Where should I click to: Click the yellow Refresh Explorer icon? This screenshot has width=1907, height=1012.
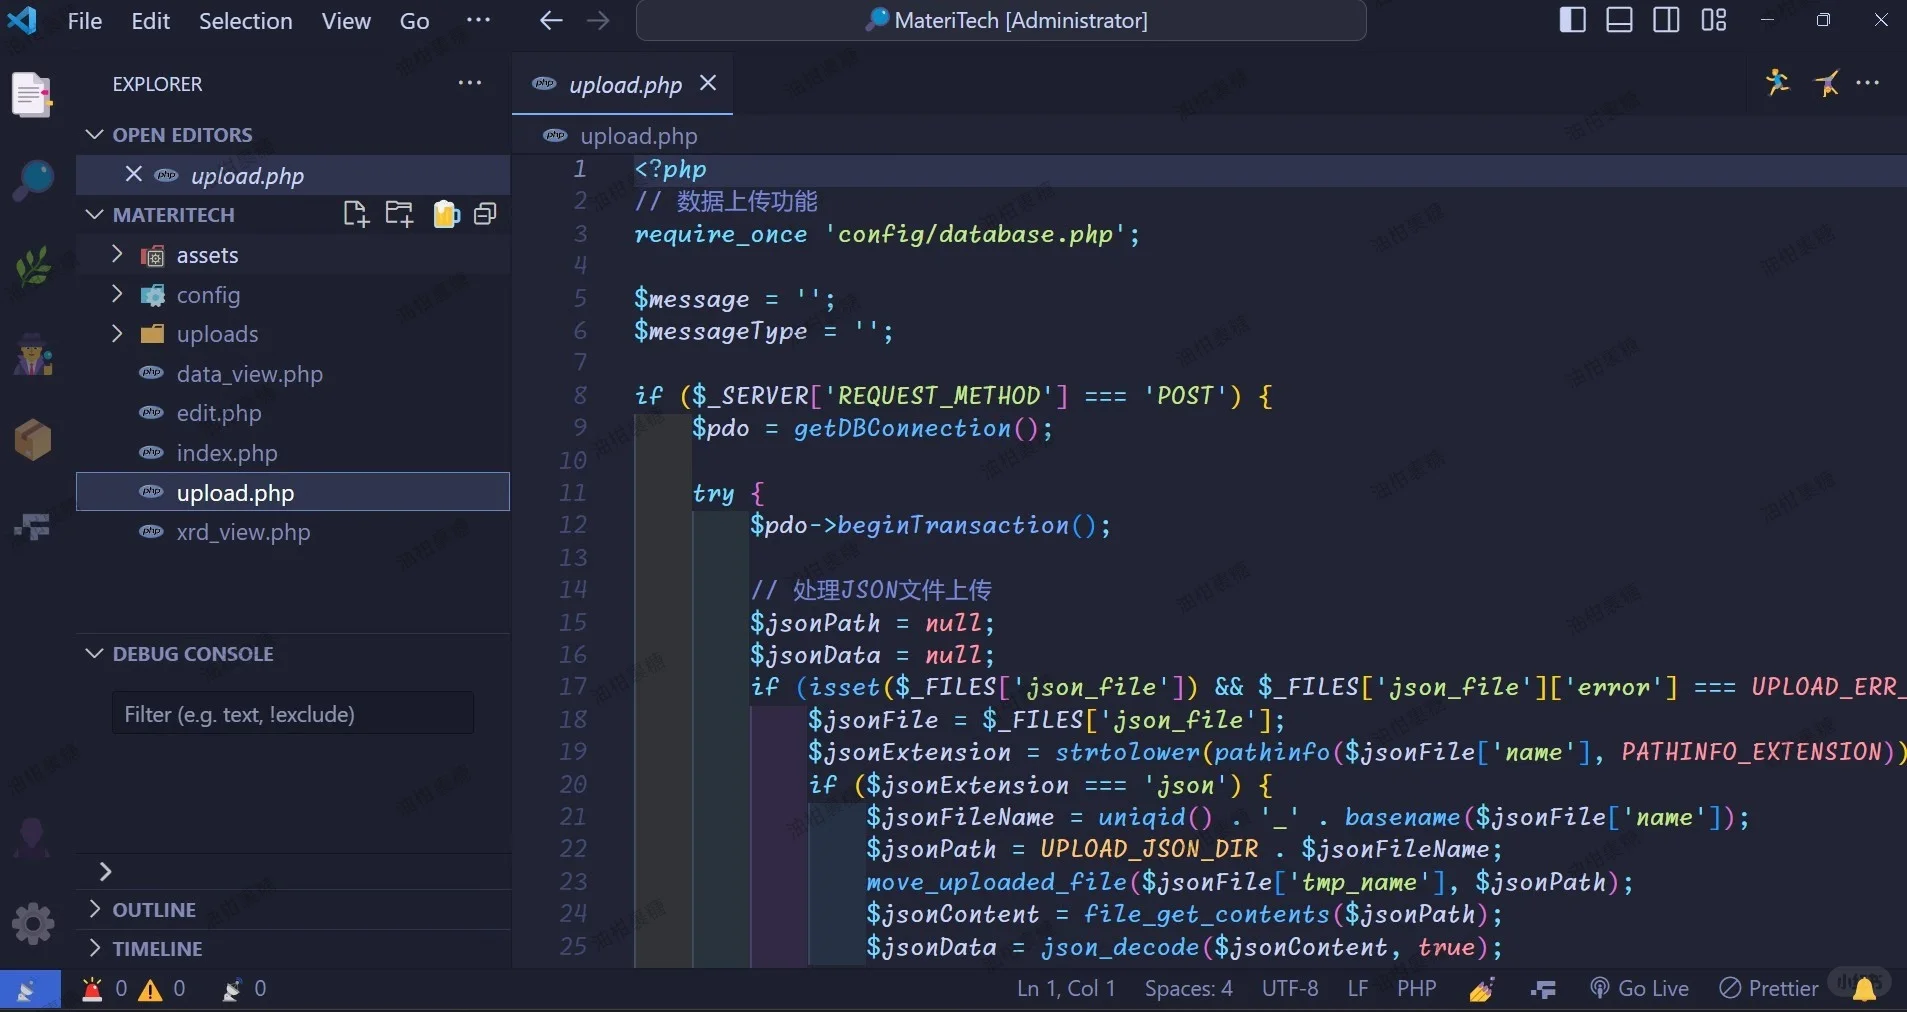coord(445,214)
